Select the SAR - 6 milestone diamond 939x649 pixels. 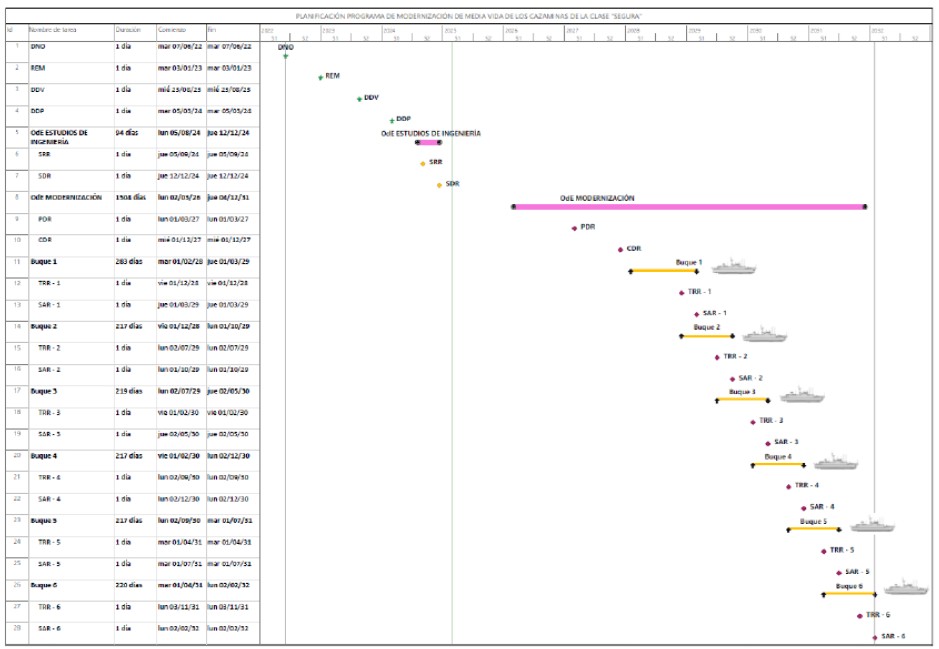tap(874, 637)
